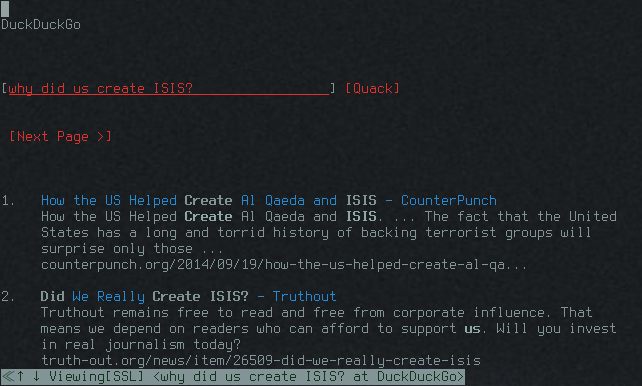Click the DuckDuckGo heading at the top
642x386 pixels.
[41, 25]
